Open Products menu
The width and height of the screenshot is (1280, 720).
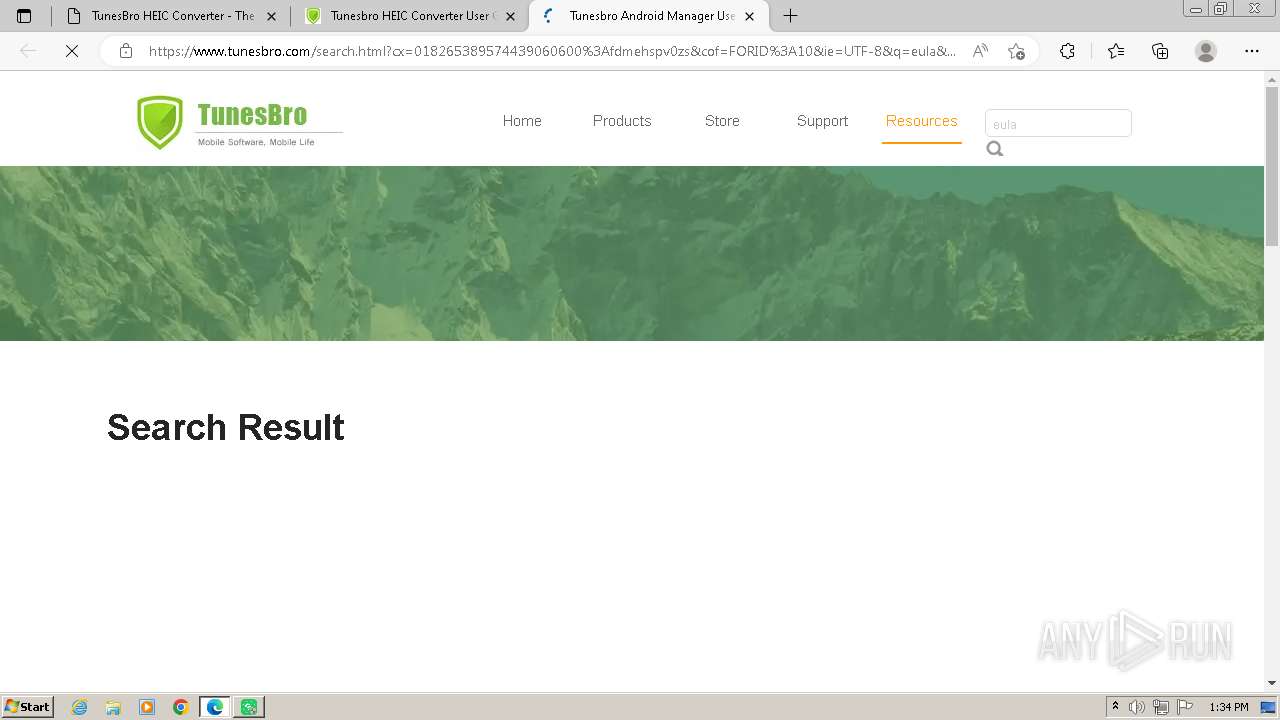[622, 121]
